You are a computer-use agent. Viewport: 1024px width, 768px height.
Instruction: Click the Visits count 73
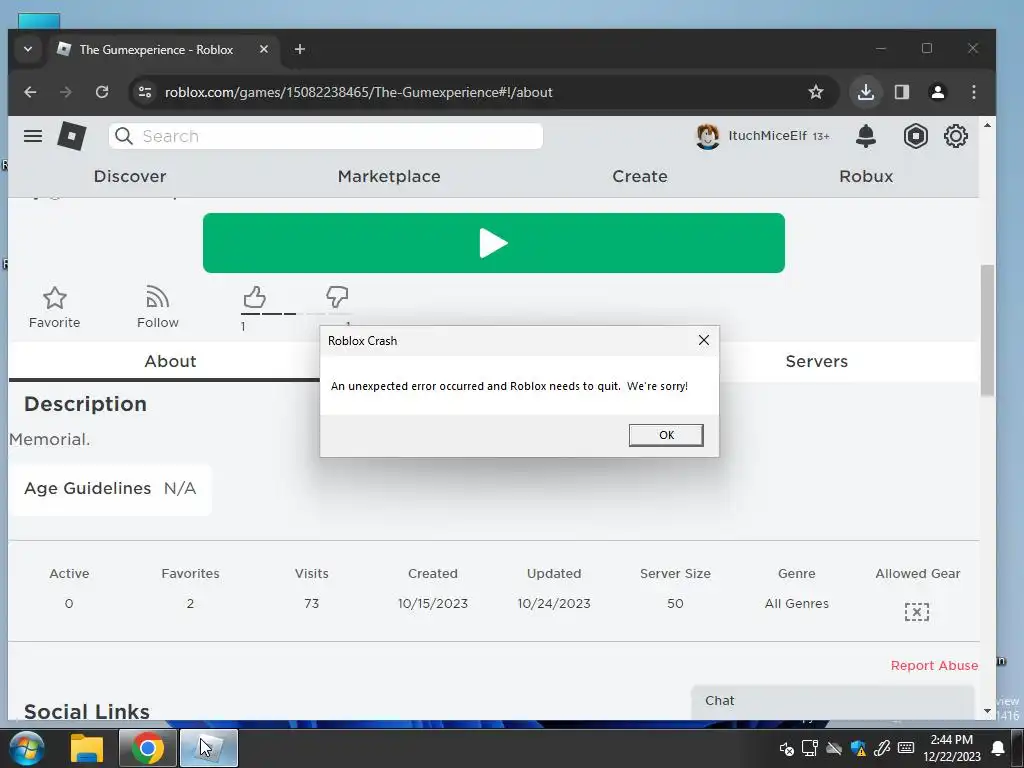pyautogui.click(x=312, y=603)
